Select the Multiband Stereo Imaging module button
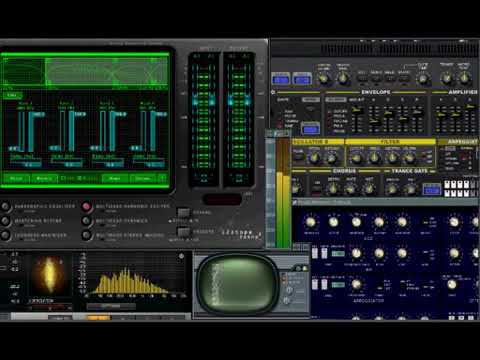This screenshot has width=480, height=360. tap(87, 235)
